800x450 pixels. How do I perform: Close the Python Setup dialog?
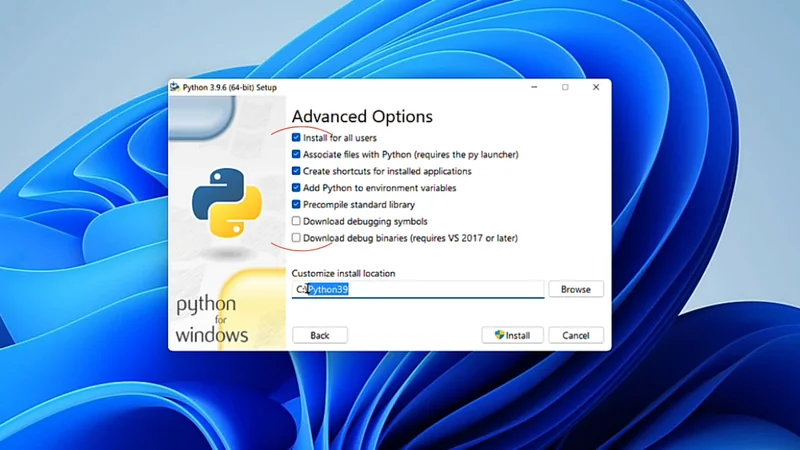click(x=596, y=87)
